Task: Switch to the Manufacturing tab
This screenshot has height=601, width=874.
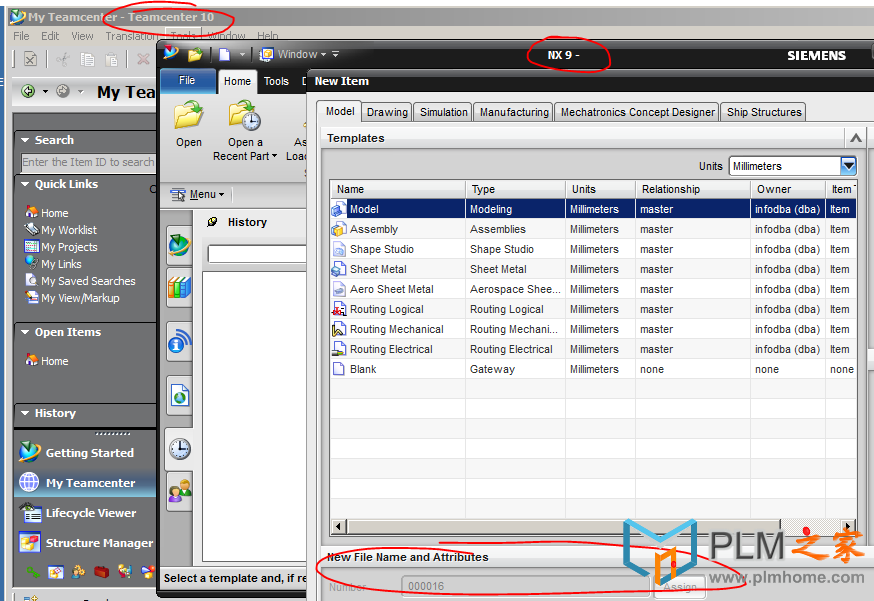Action: click(x=514, y=112)
